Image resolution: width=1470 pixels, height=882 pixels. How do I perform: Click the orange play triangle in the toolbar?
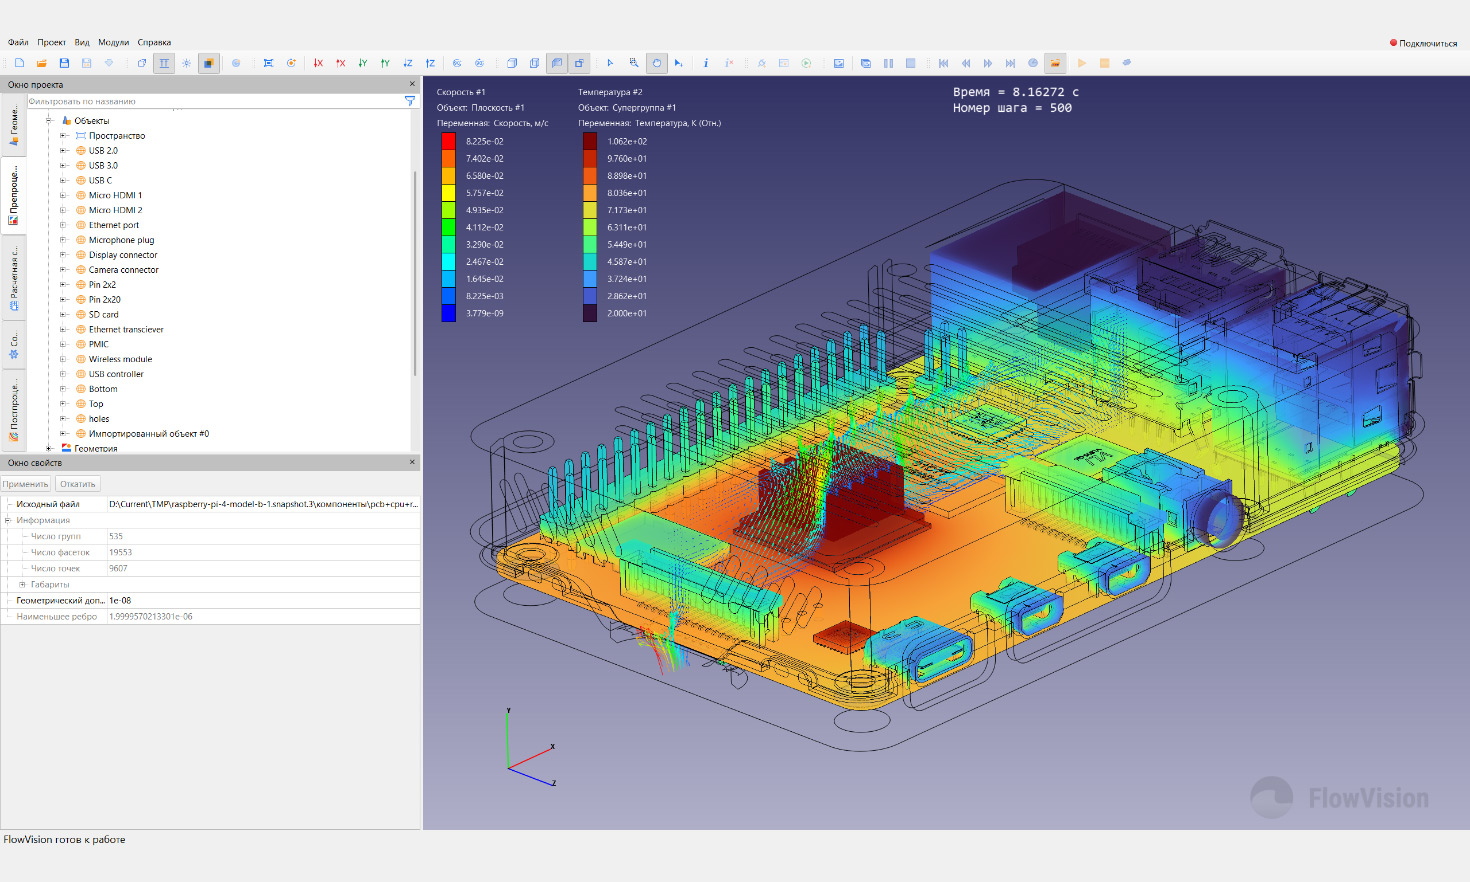(x=1082, y=63)
